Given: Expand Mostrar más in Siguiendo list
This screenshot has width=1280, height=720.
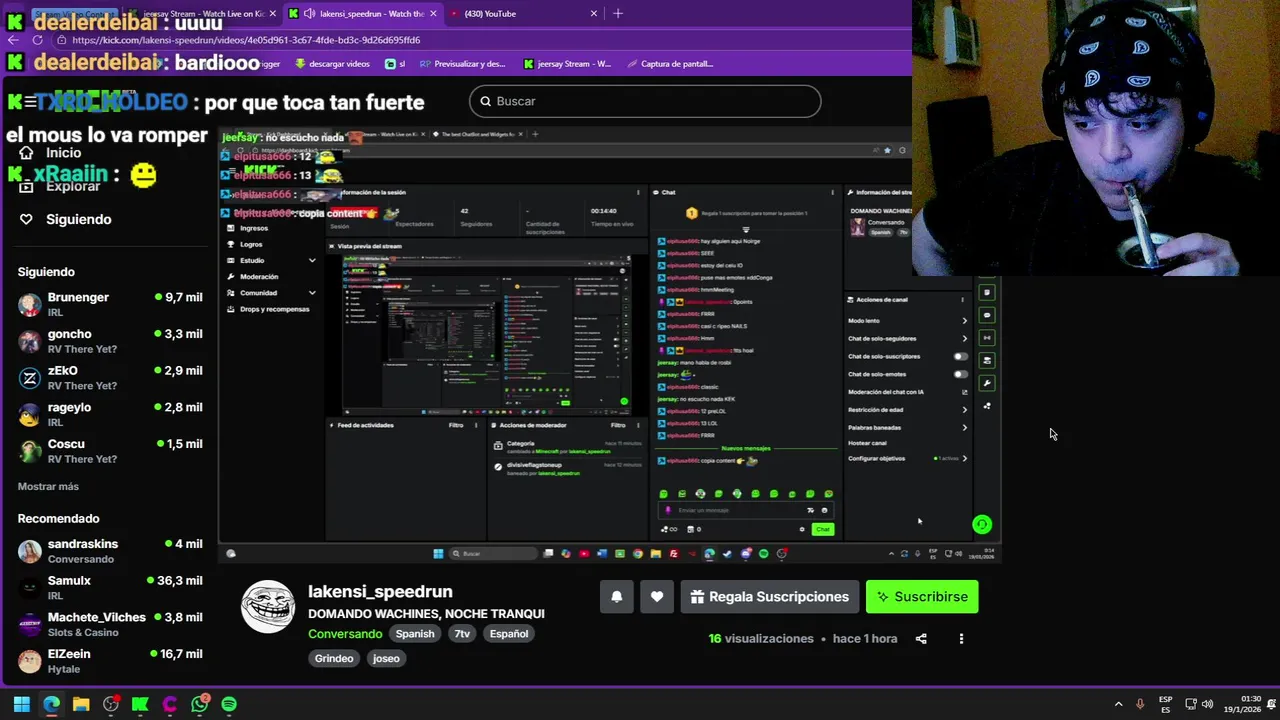Looking at the screenshot, I should point(48,486).
